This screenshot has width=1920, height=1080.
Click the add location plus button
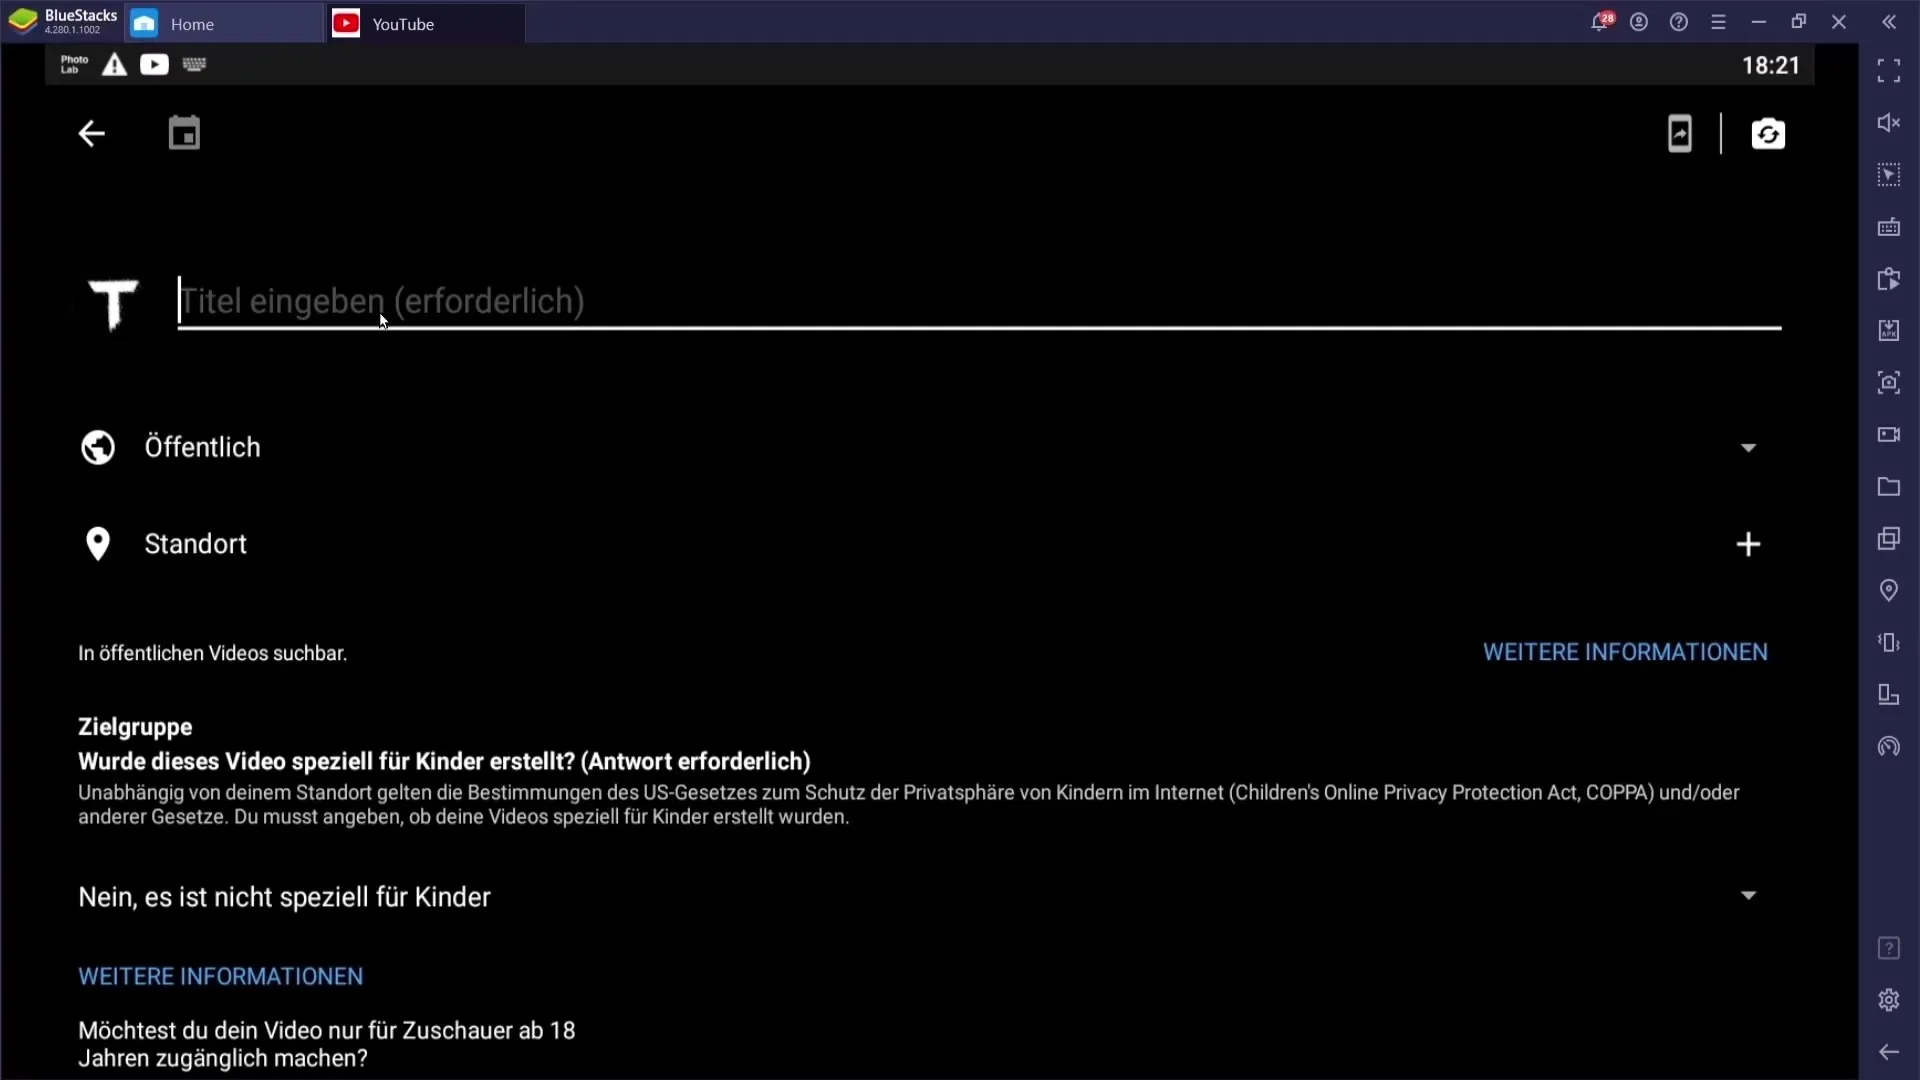point(1747,543)
